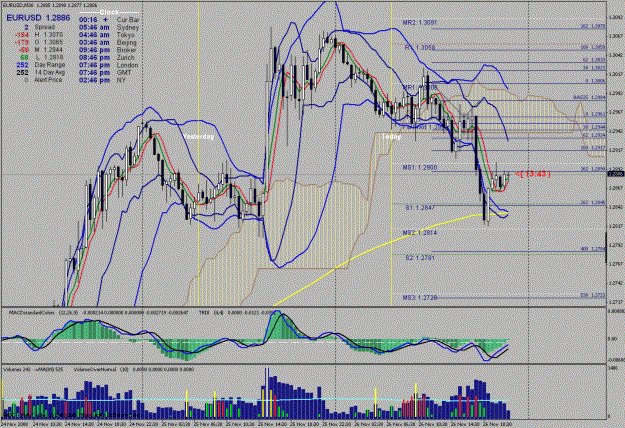Click the red 13:43 candle countdown
This screenshot has height=428, width=625.
533,174
